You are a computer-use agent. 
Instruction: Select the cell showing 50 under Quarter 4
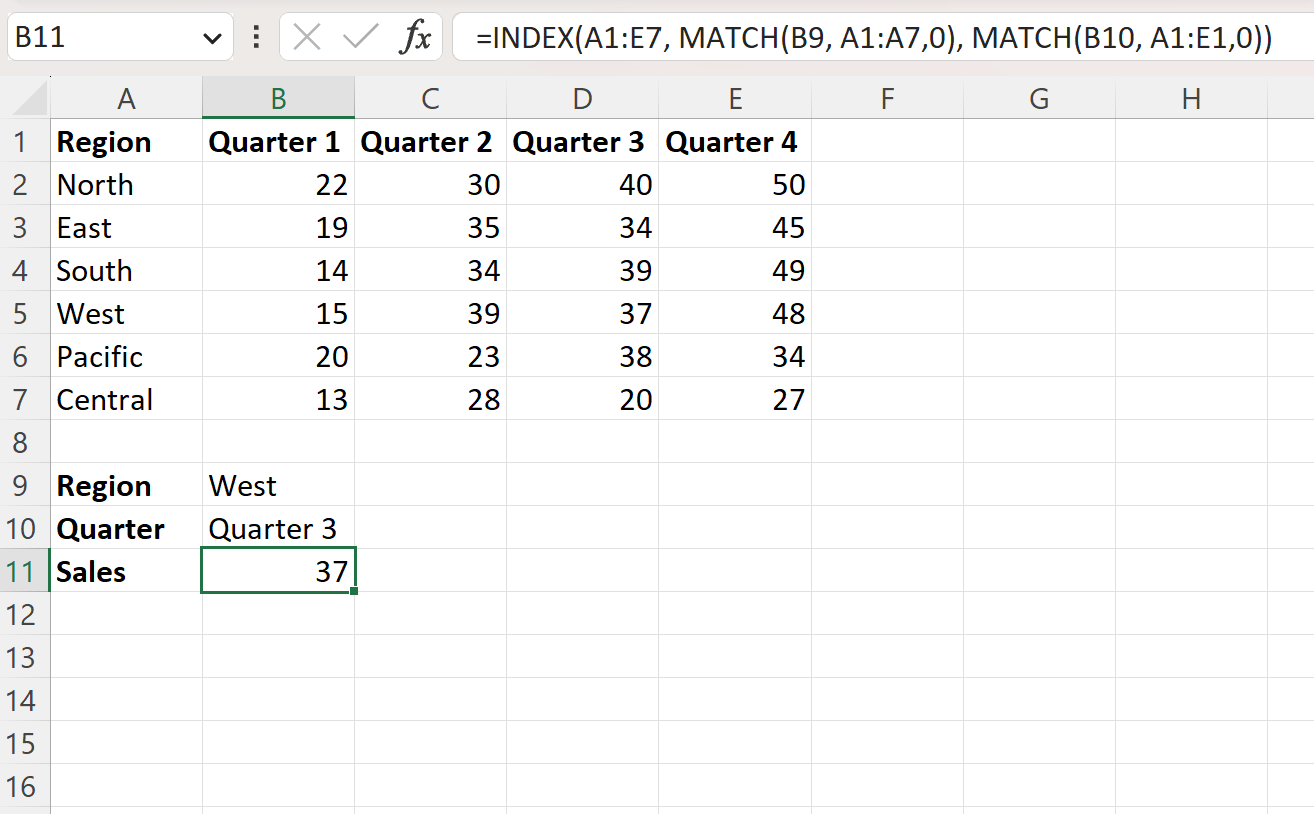tap(735, 184)
